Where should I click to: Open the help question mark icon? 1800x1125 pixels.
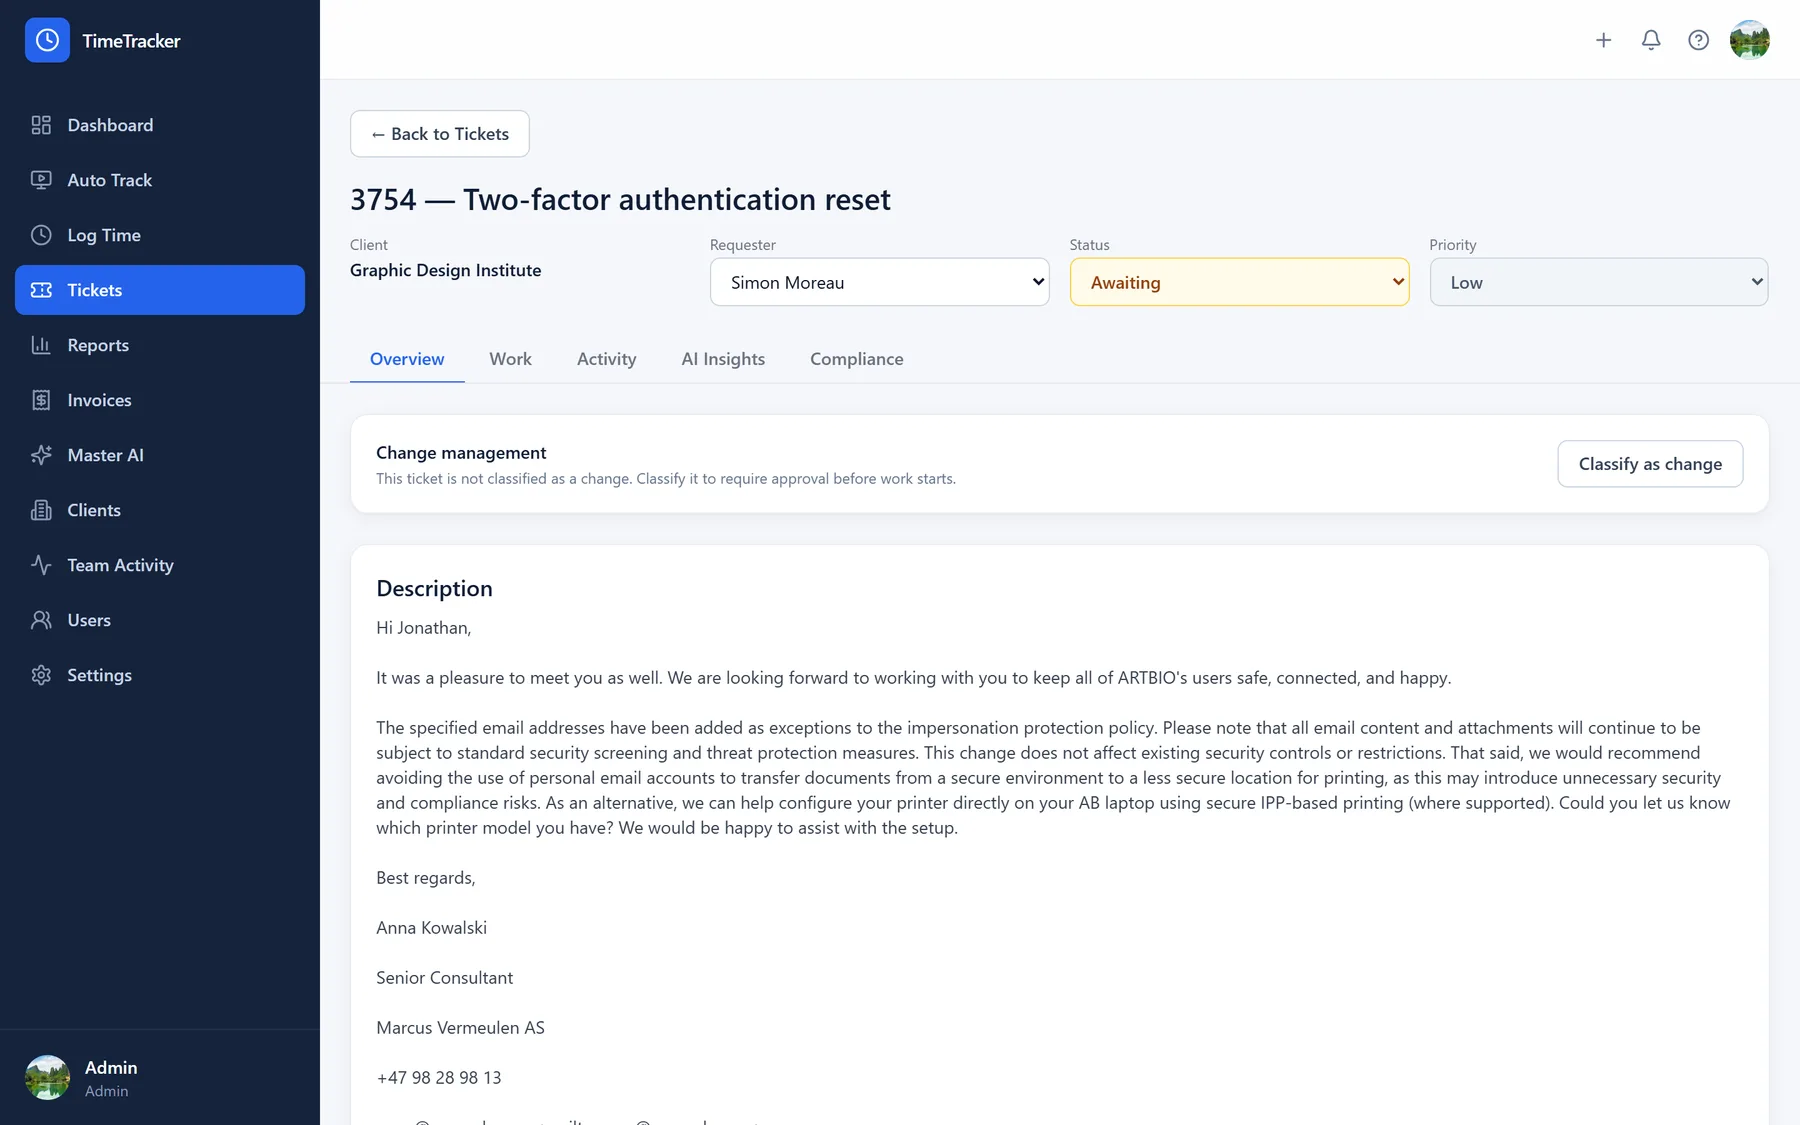click(x=1698, y=40)
